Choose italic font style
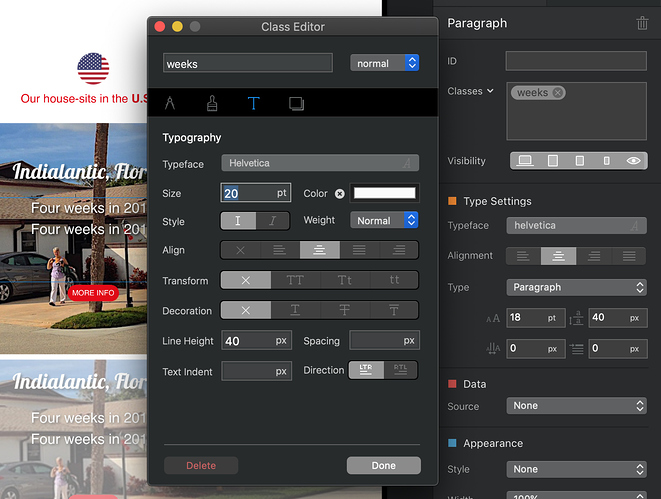Image resolution: width=661 pixels, height=499 pixels. click(x=273, y=221)
